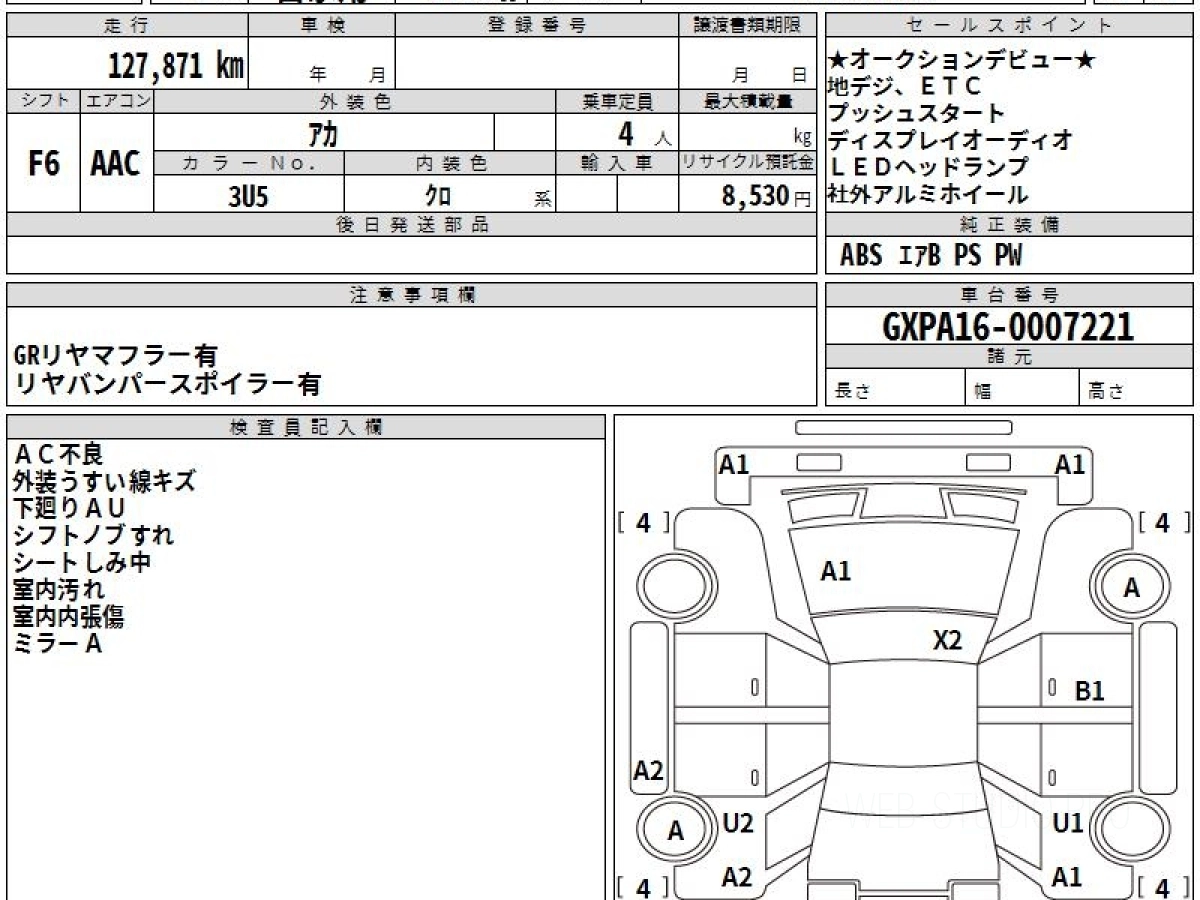Click the 外装色 header
This screenshot has height=900, width=1200.
pyautogui.click(x=355, y=101)
